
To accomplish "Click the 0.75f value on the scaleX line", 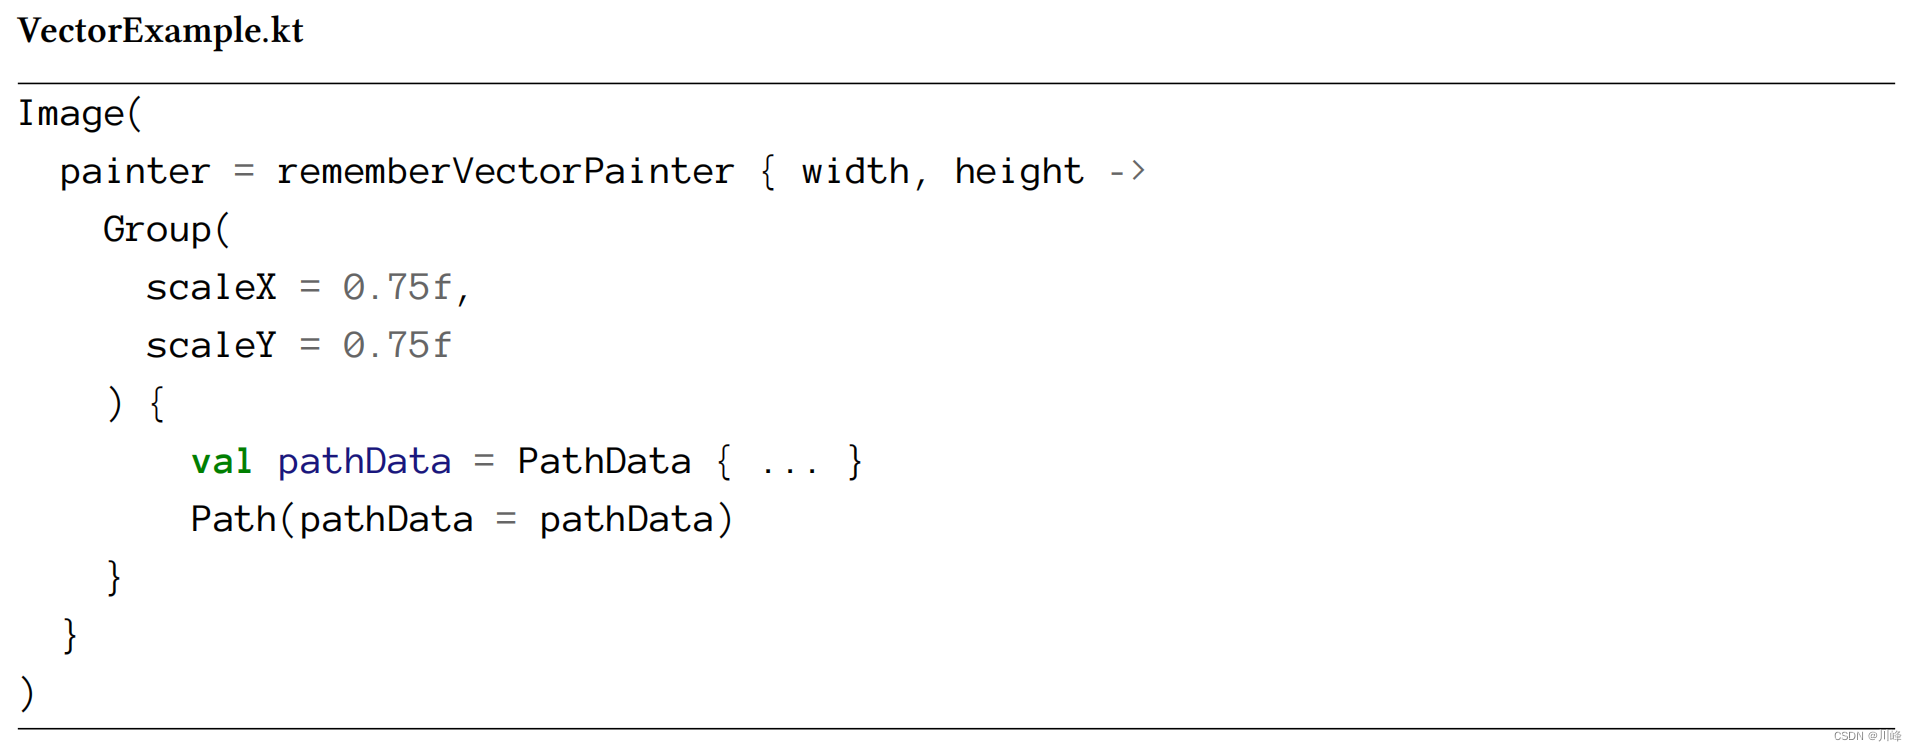I will [397, 288].
